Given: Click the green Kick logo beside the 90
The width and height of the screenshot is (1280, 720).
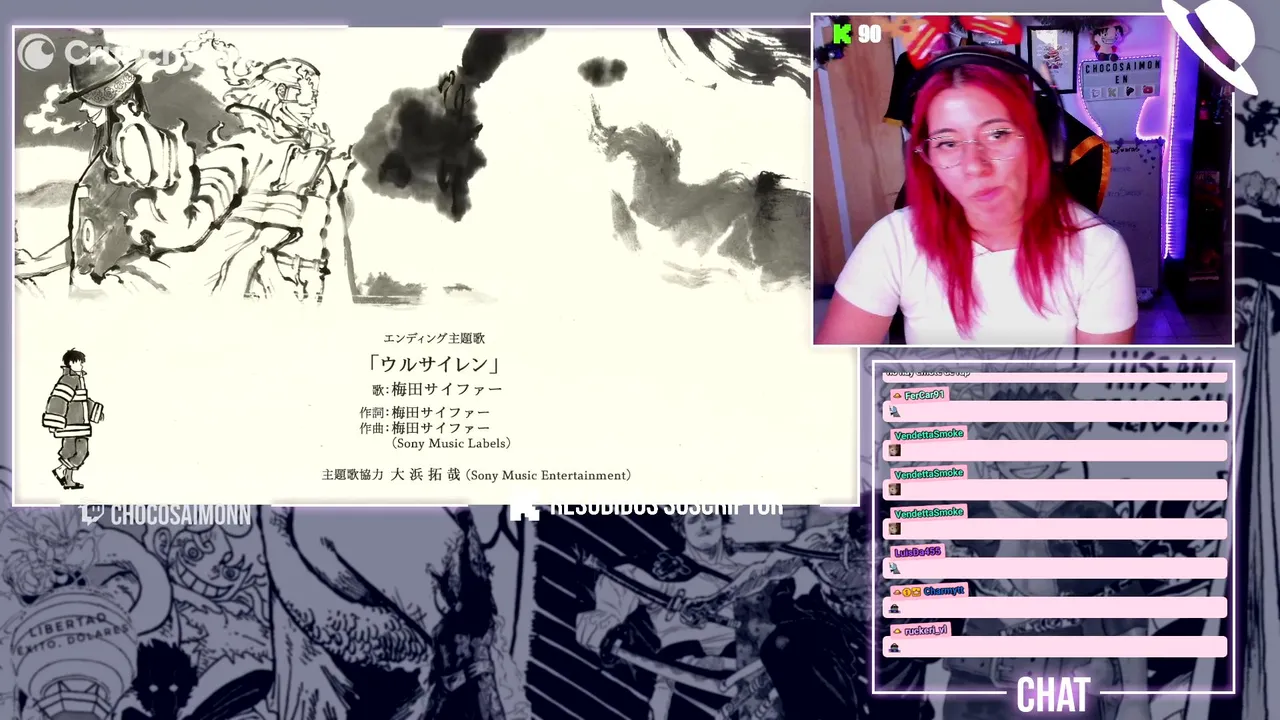Looking at the screenshot, I should point(843,34).
